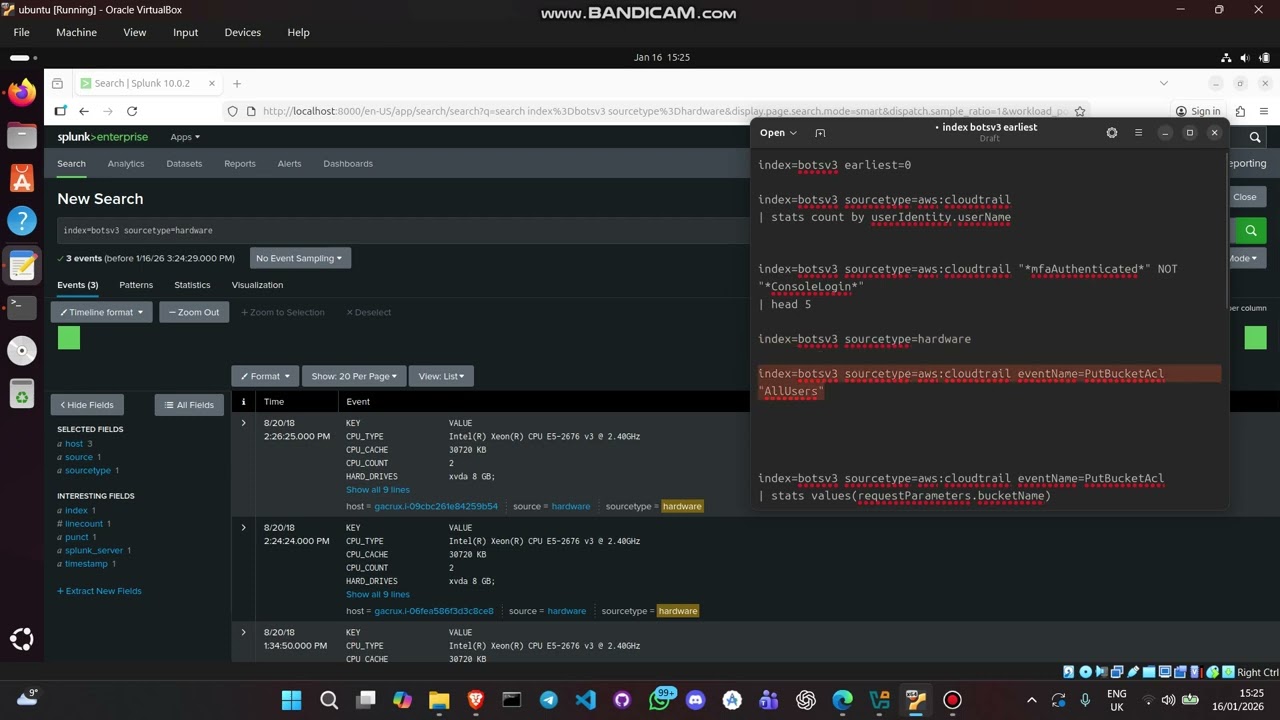This screenshot has width=1280, height=720.
Task: Click Show all 9 lines under first event
Action: coord(378,490)
